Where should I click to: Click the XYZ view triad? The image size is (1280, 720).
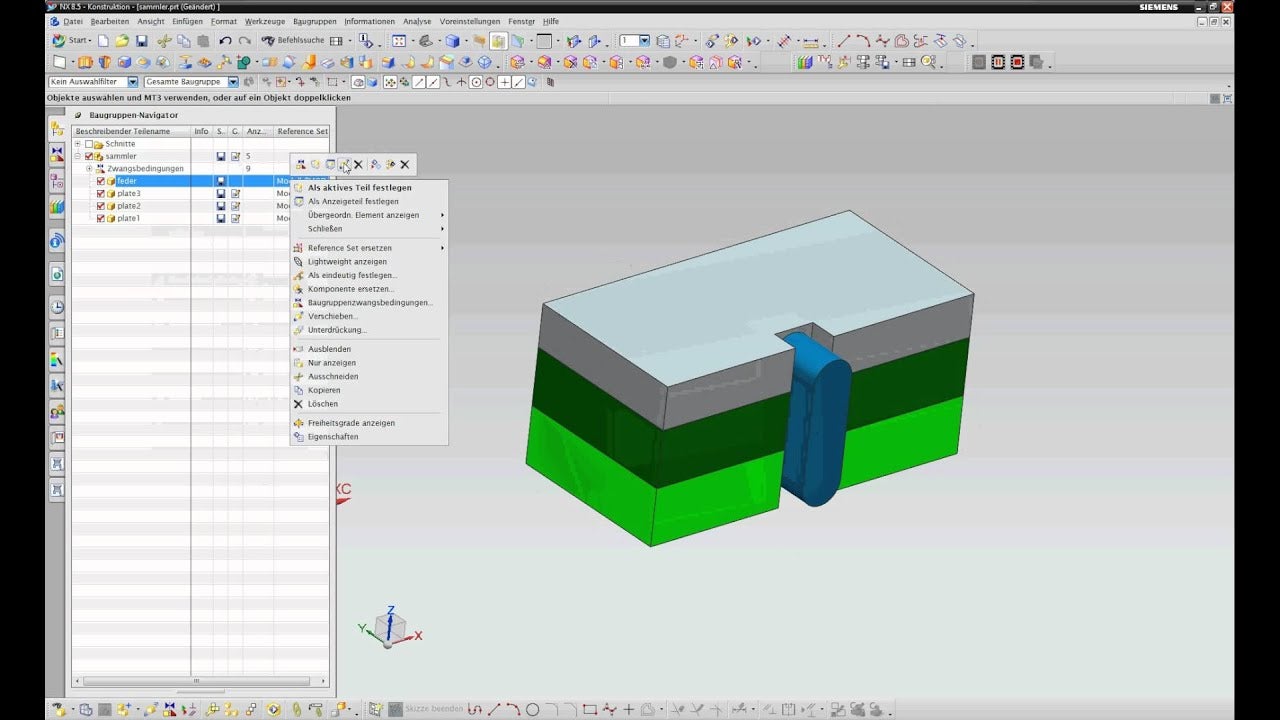click(x=390, y=628)
